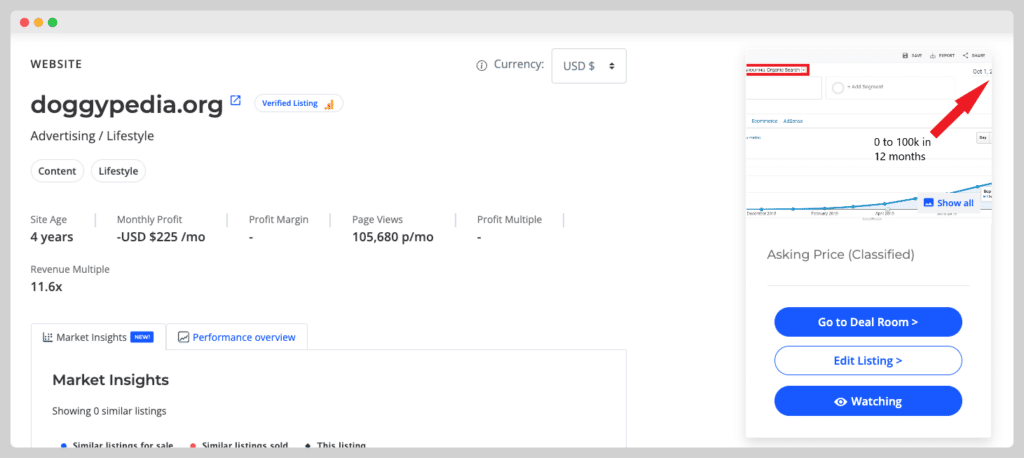Click the 105,680 p/mo page views value
The height and width of the screenshot is (458, 1024).
point(392,237)
